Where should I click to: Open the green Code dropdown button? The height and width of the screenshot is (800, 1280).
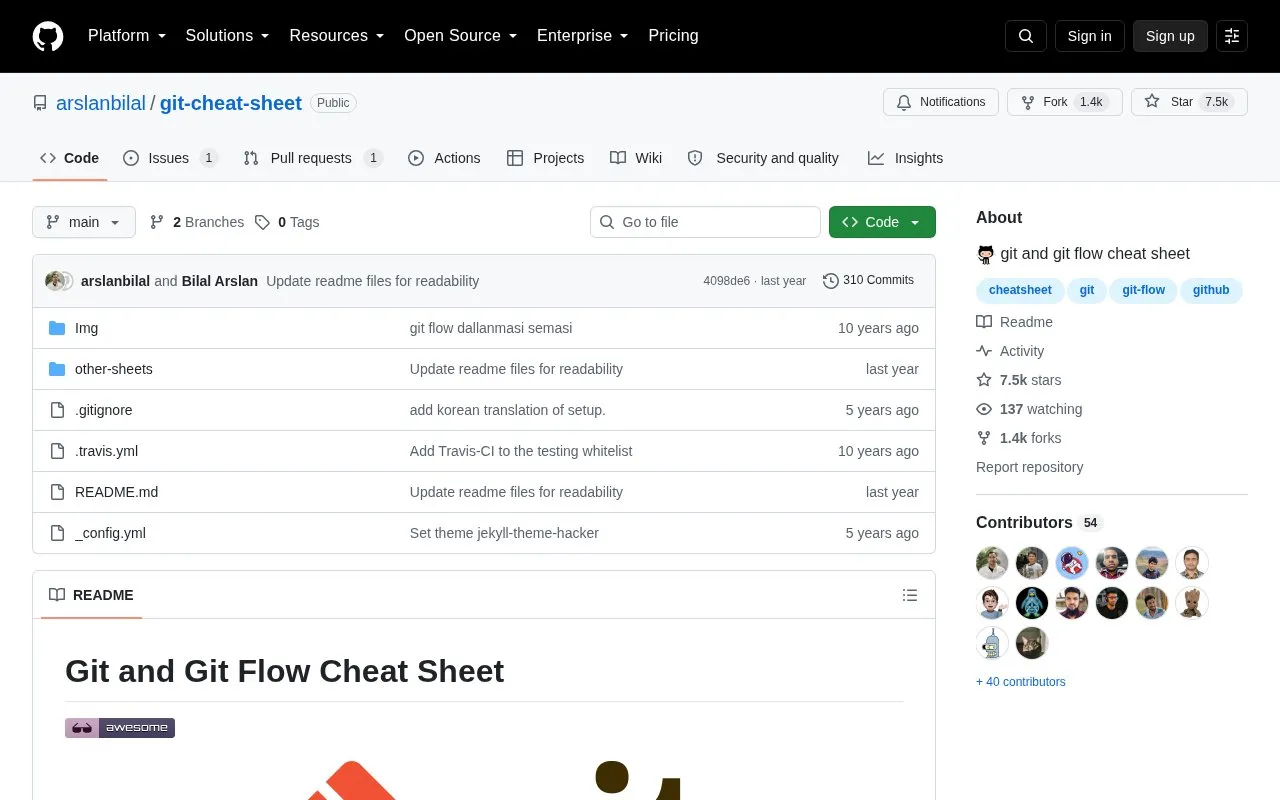pyautogui.click(x=882, y=222)
